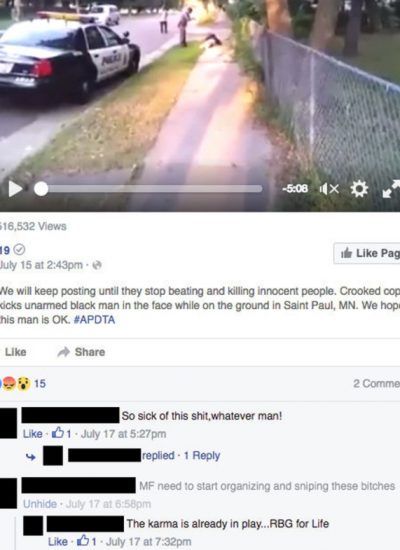Screen dimensions: 400x550
Task: Expand video to fullscreen
Action: coord(391,189)
